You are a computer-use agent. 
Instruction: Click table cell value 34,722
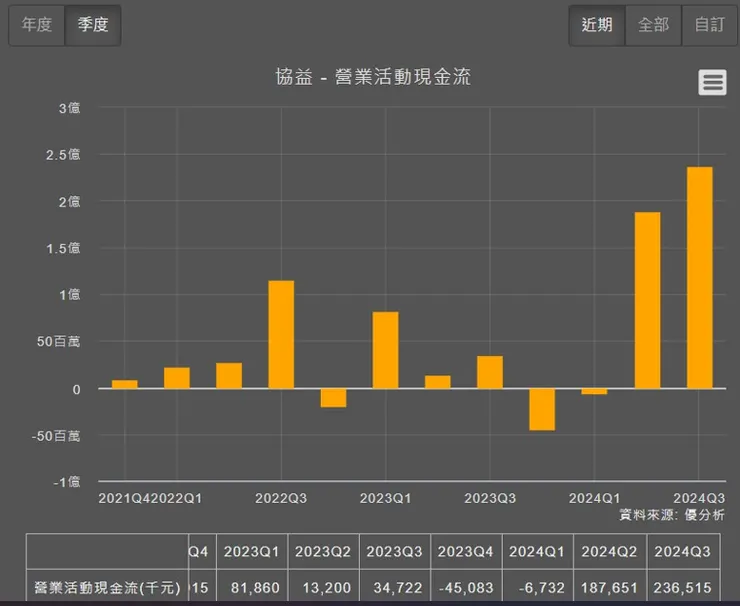pyautogui.click(x=398, y=588)
